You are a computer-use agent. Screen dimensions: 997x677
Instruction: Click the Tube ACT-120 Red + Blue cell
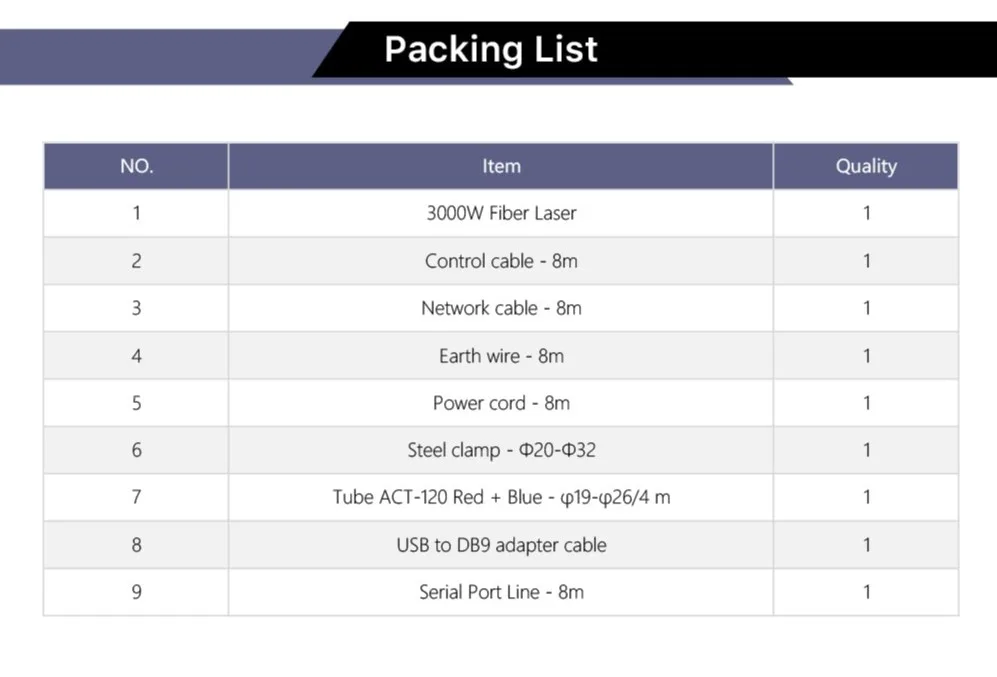pyautogui.click(x=501, y=497)
